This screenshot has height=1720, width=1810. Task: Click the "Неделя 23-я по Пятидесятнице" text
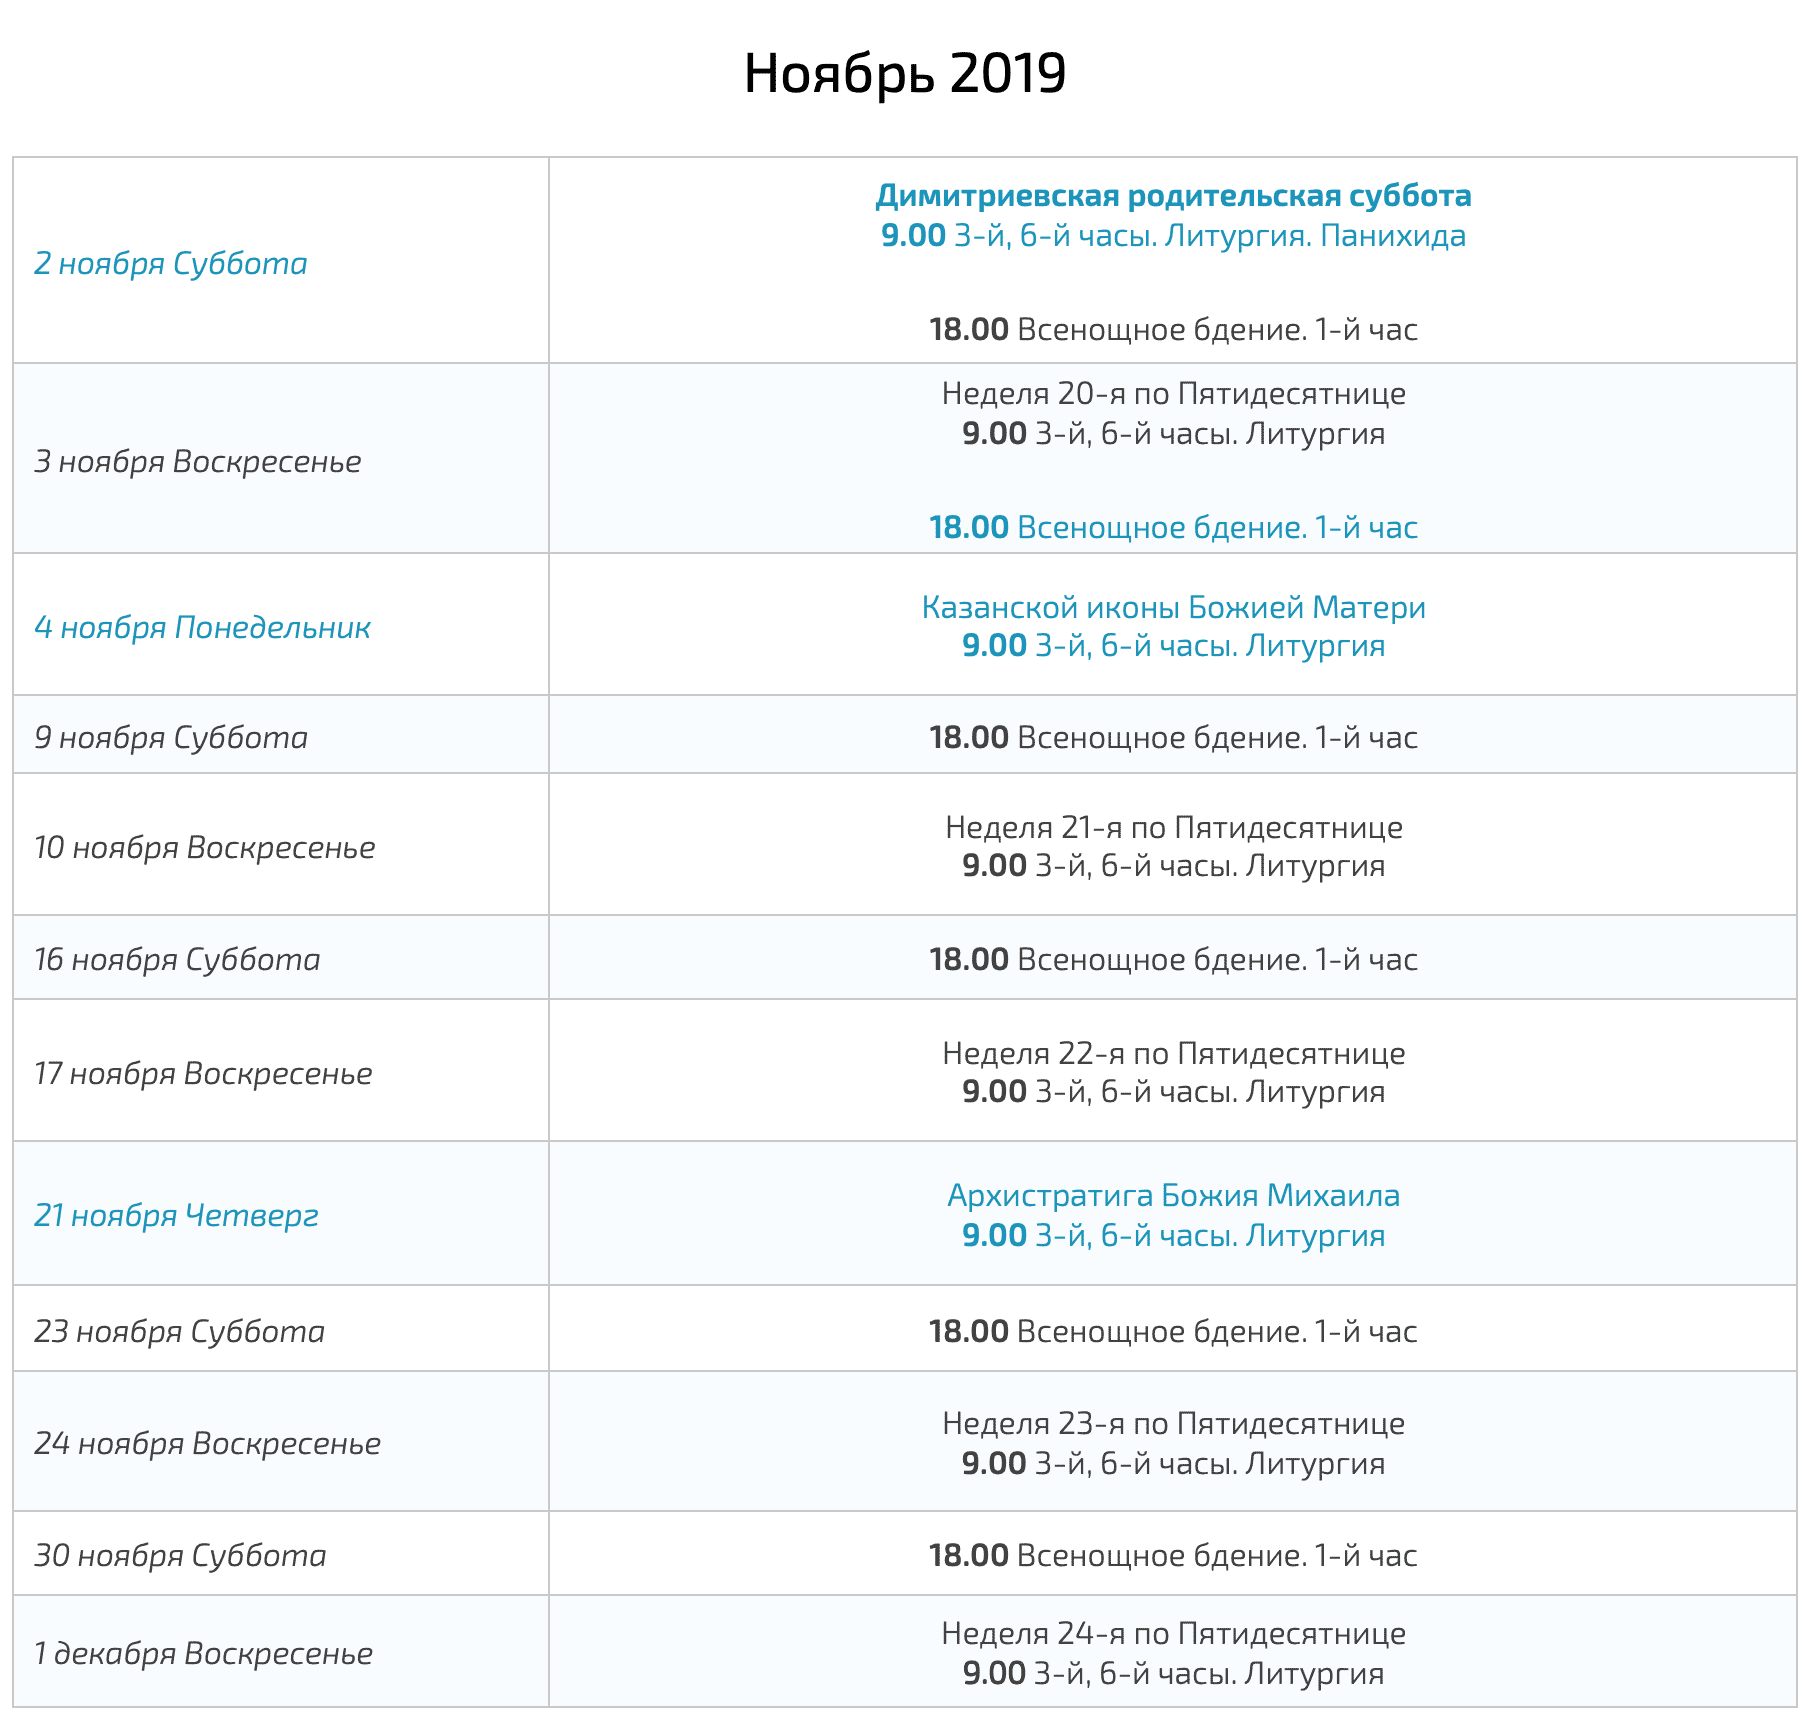(x=1173, y=1423)
